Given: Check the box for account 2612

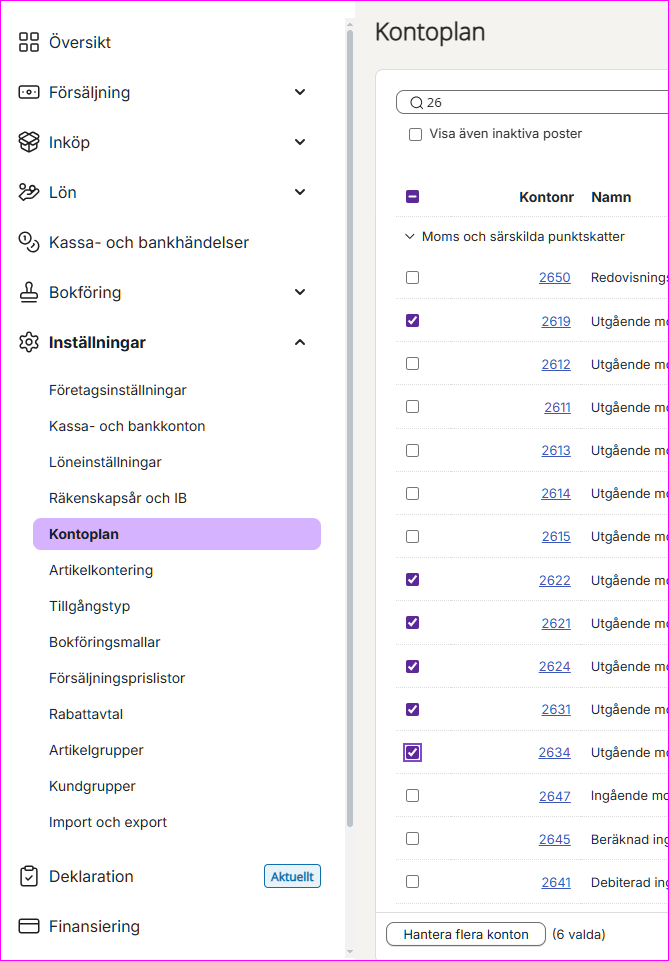Looking at the screenshot, I should click(412, 364).
